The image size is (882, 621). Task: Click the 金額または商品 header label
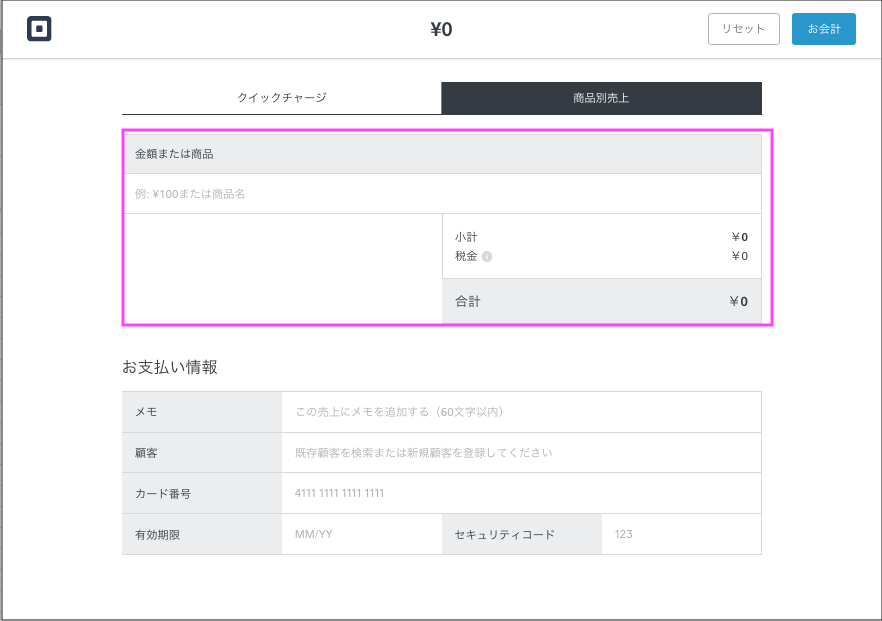click(x=174, y=154)
